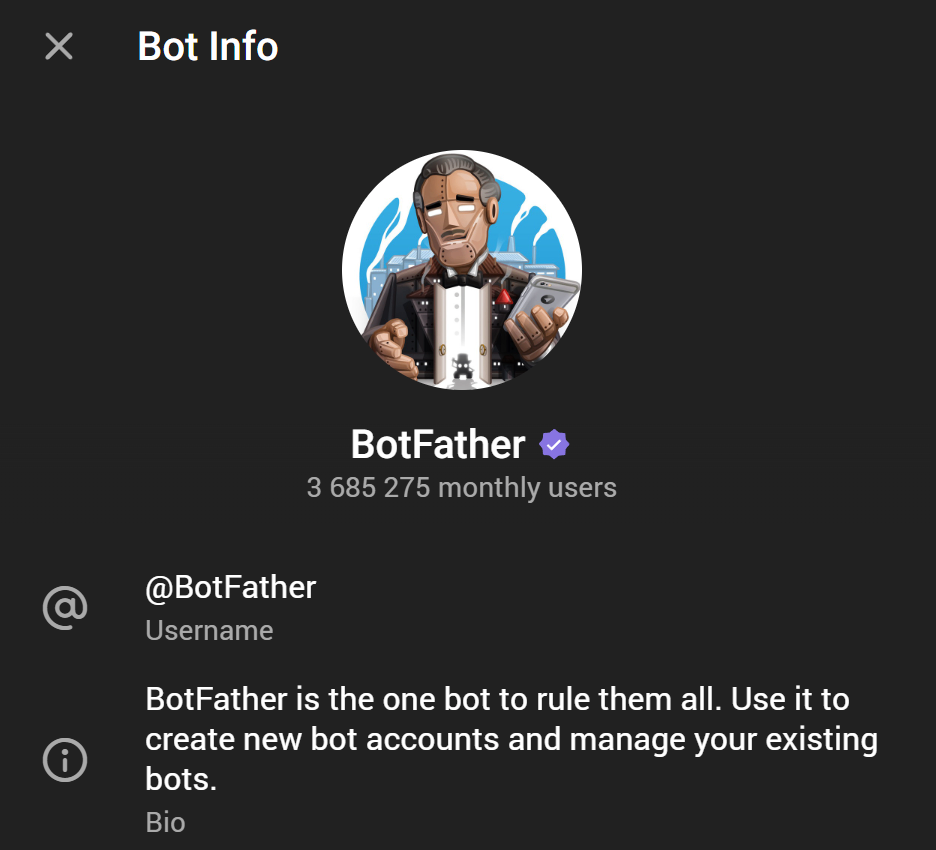
Task: Click the "Username" field label
Action: coord(209,631)
